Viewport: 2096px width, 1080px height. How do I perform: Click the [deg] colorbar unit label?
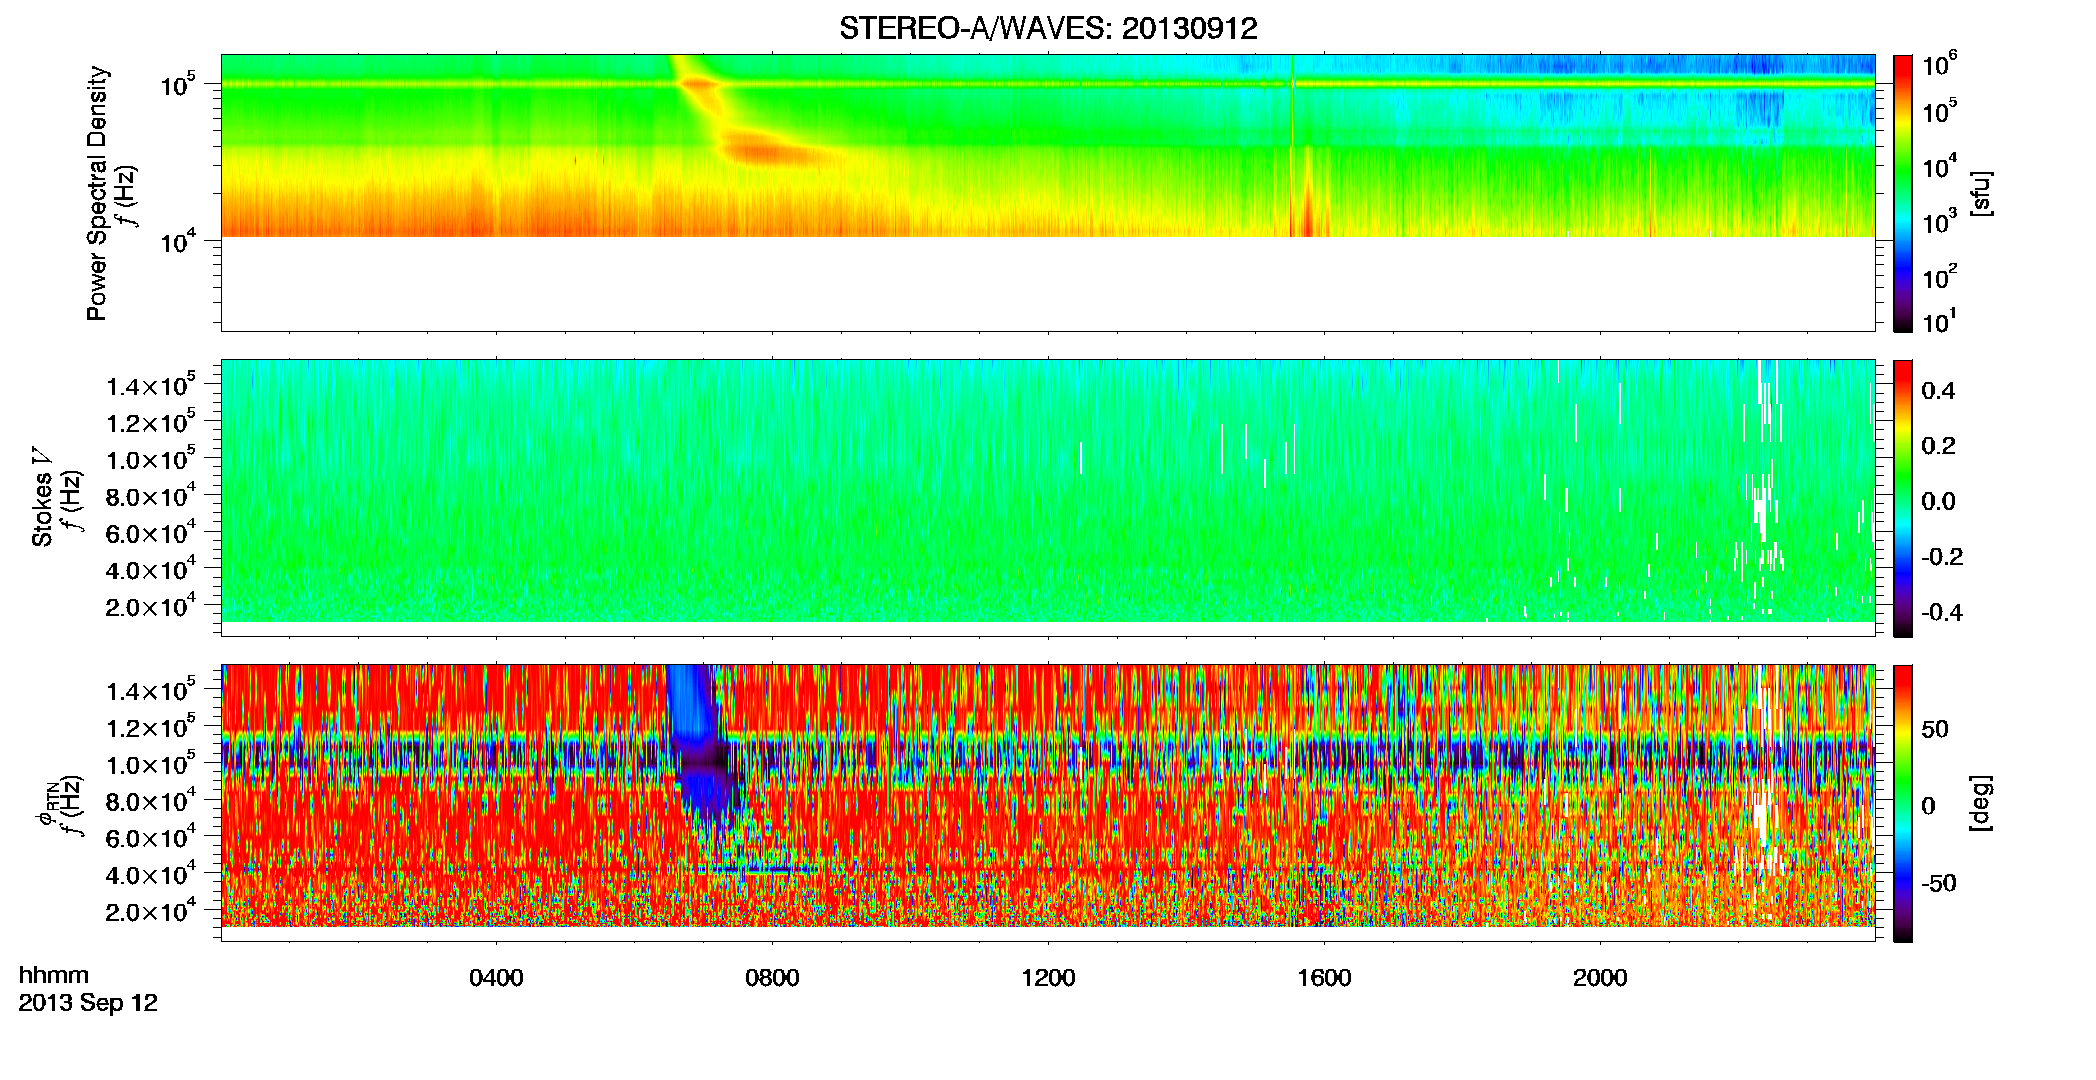[1981, 803]
